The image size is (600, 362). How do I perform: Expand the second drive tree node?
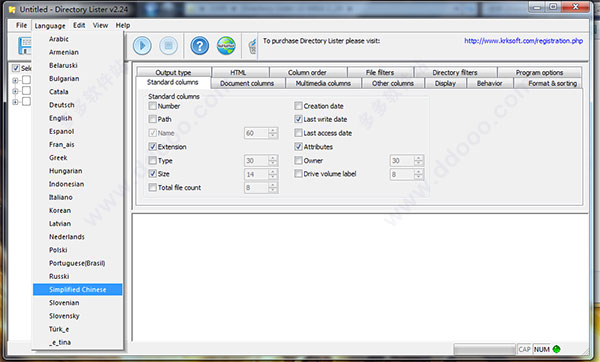(x=15, y=91)
